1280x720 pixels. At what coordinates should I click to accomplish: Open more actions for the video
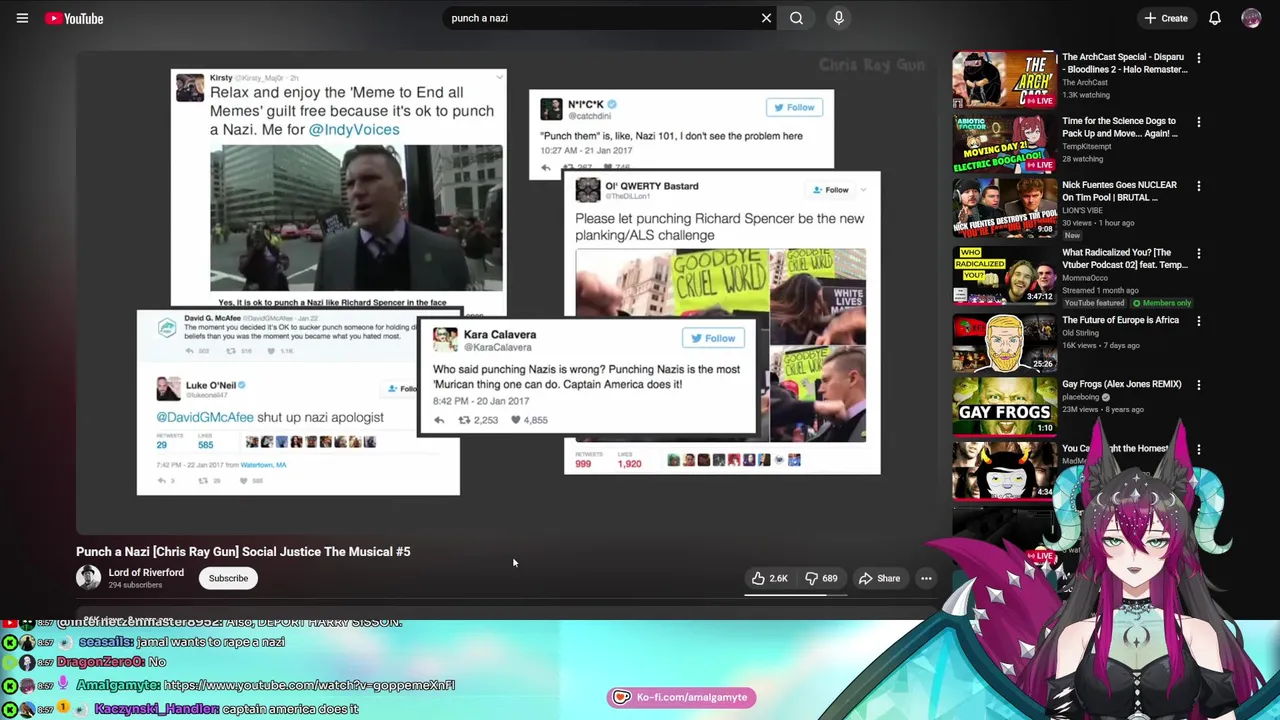[x=926, y=578]
